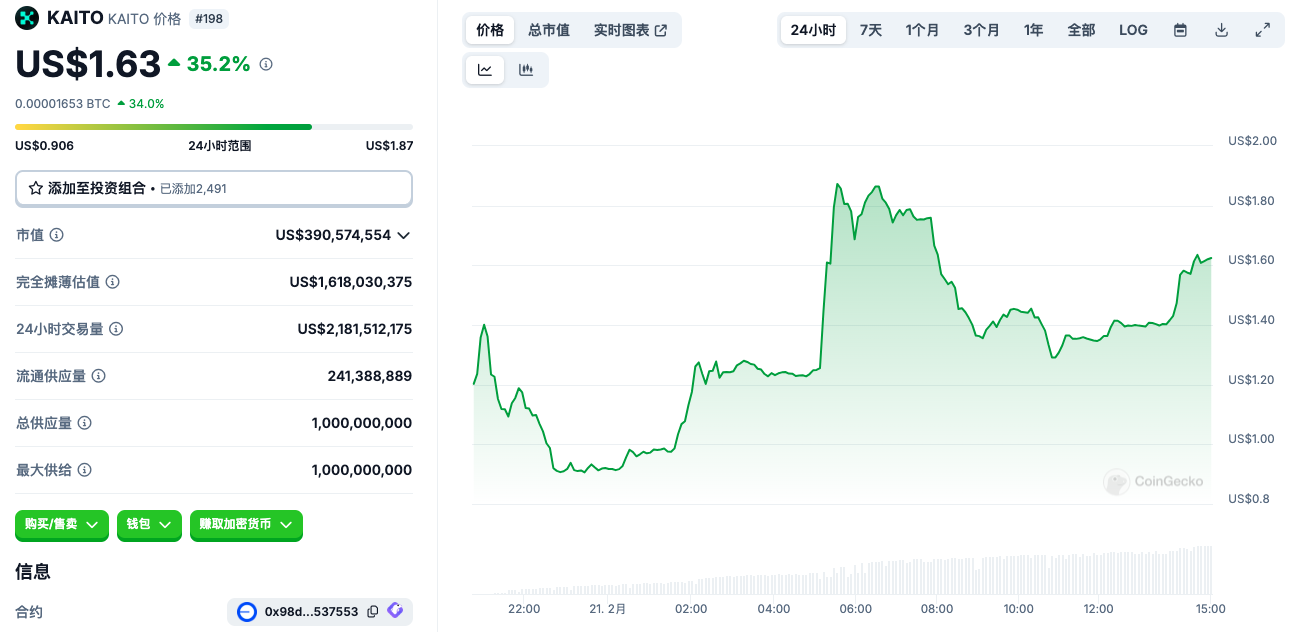The width and height of the screenshot is (1295, 632).
Task: Click info icon beside 24小时交易量
Action: pos(116,329)
